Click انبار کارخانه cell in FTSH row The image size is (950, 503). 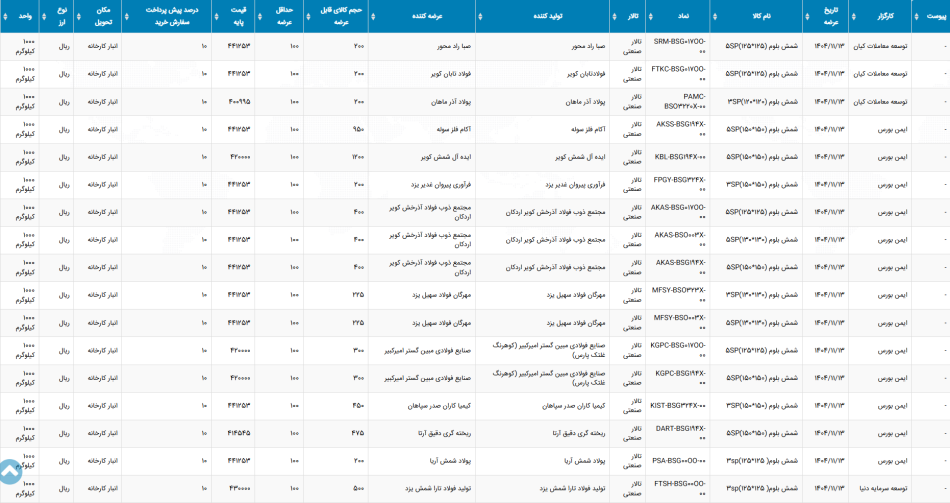(102, 488)
